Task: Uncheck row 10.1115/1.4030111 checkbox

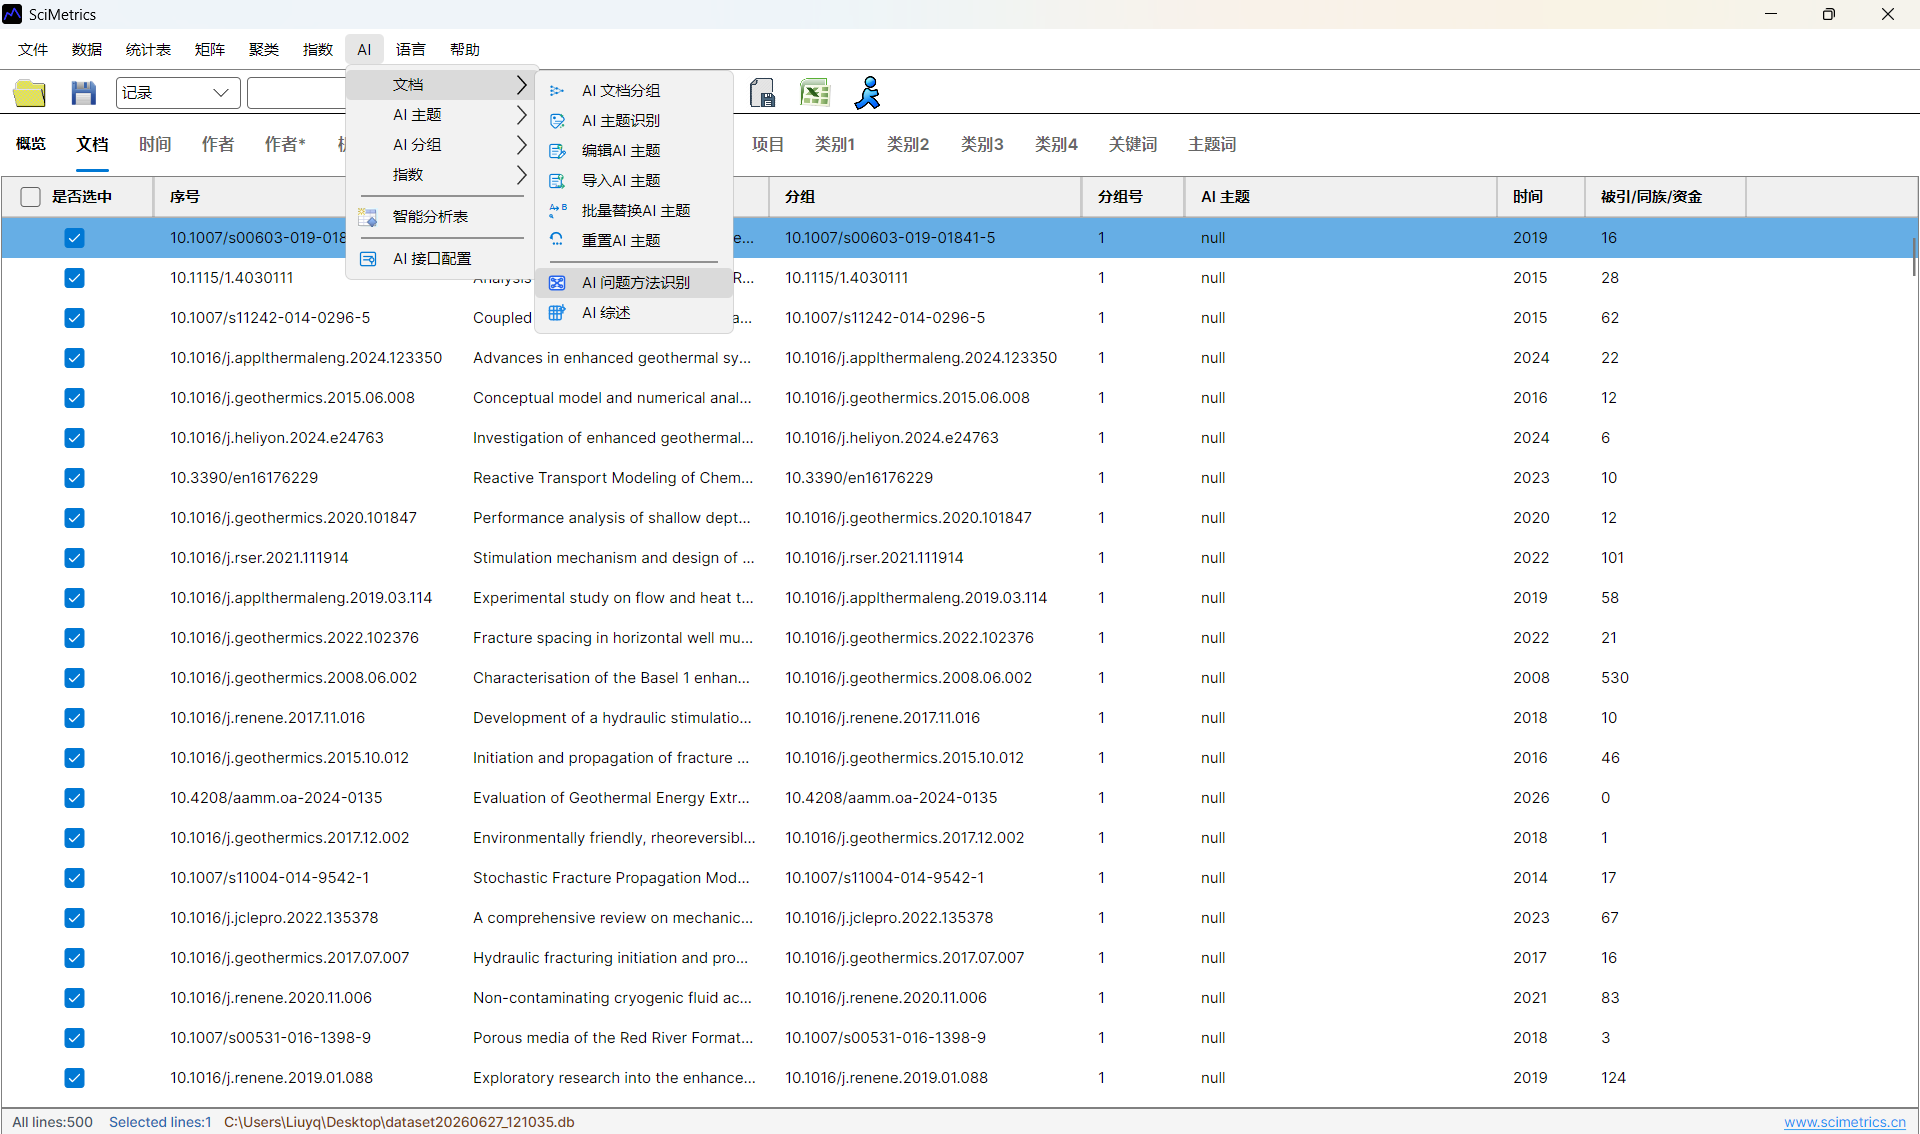Action: click(74, 278)
